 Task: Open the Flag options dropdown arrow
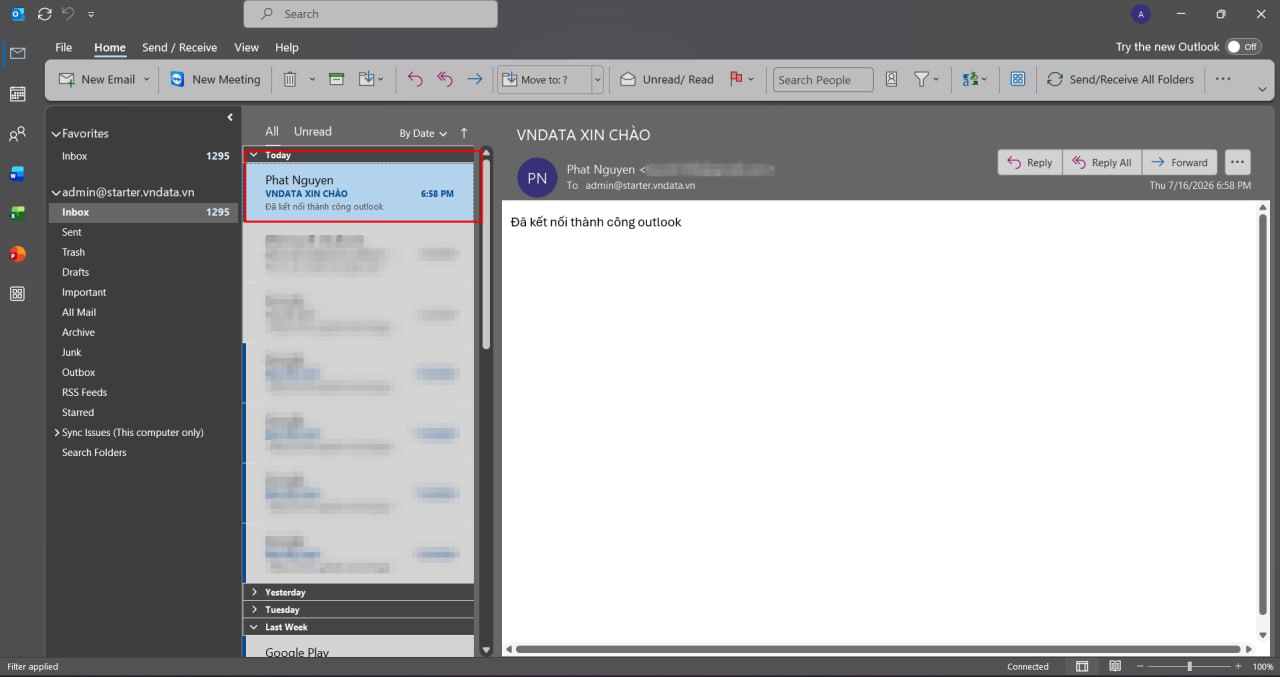(751, 80)
